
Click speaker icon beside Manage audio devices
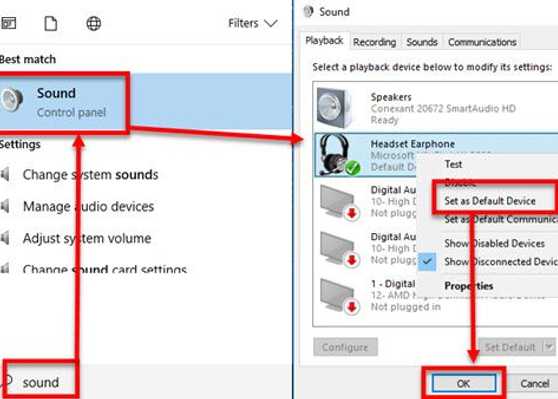tap(5, 206)
